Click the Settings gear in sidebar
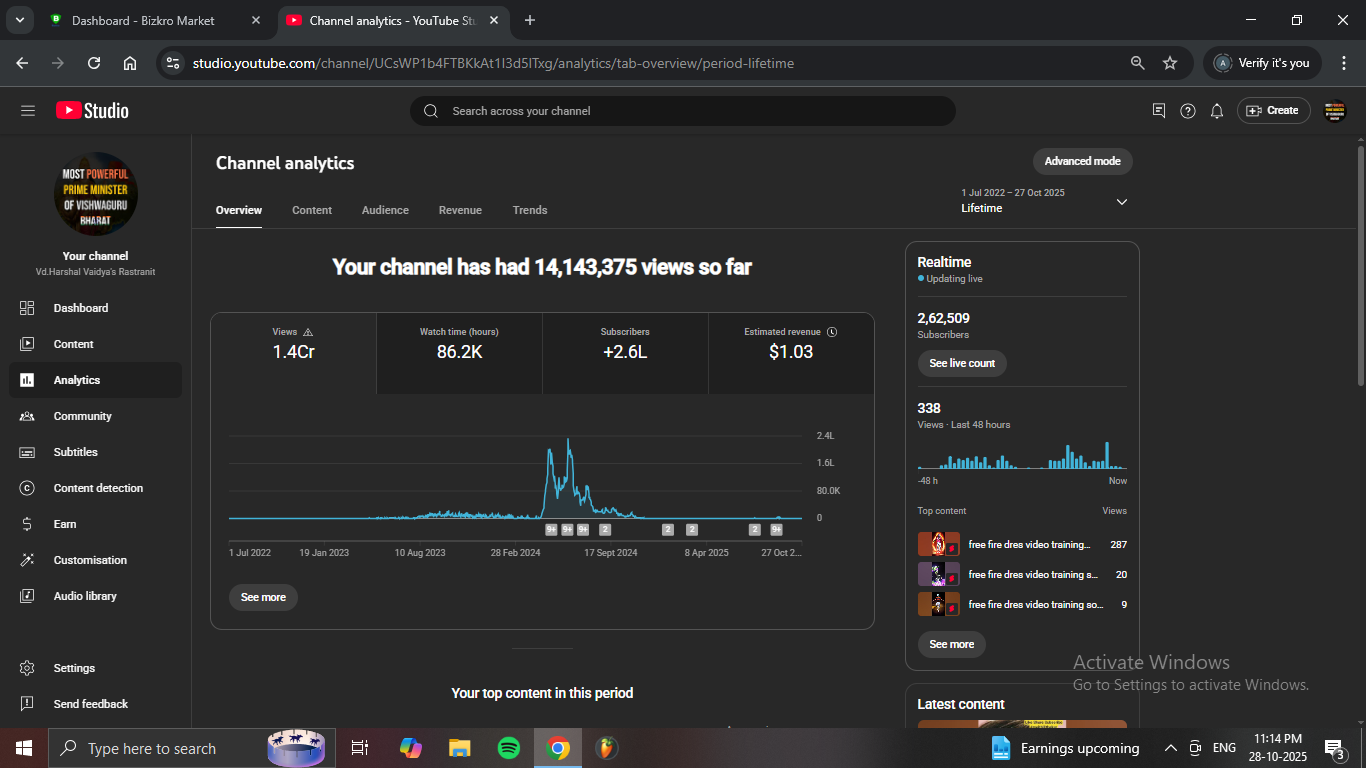 [x=28, y=668]
